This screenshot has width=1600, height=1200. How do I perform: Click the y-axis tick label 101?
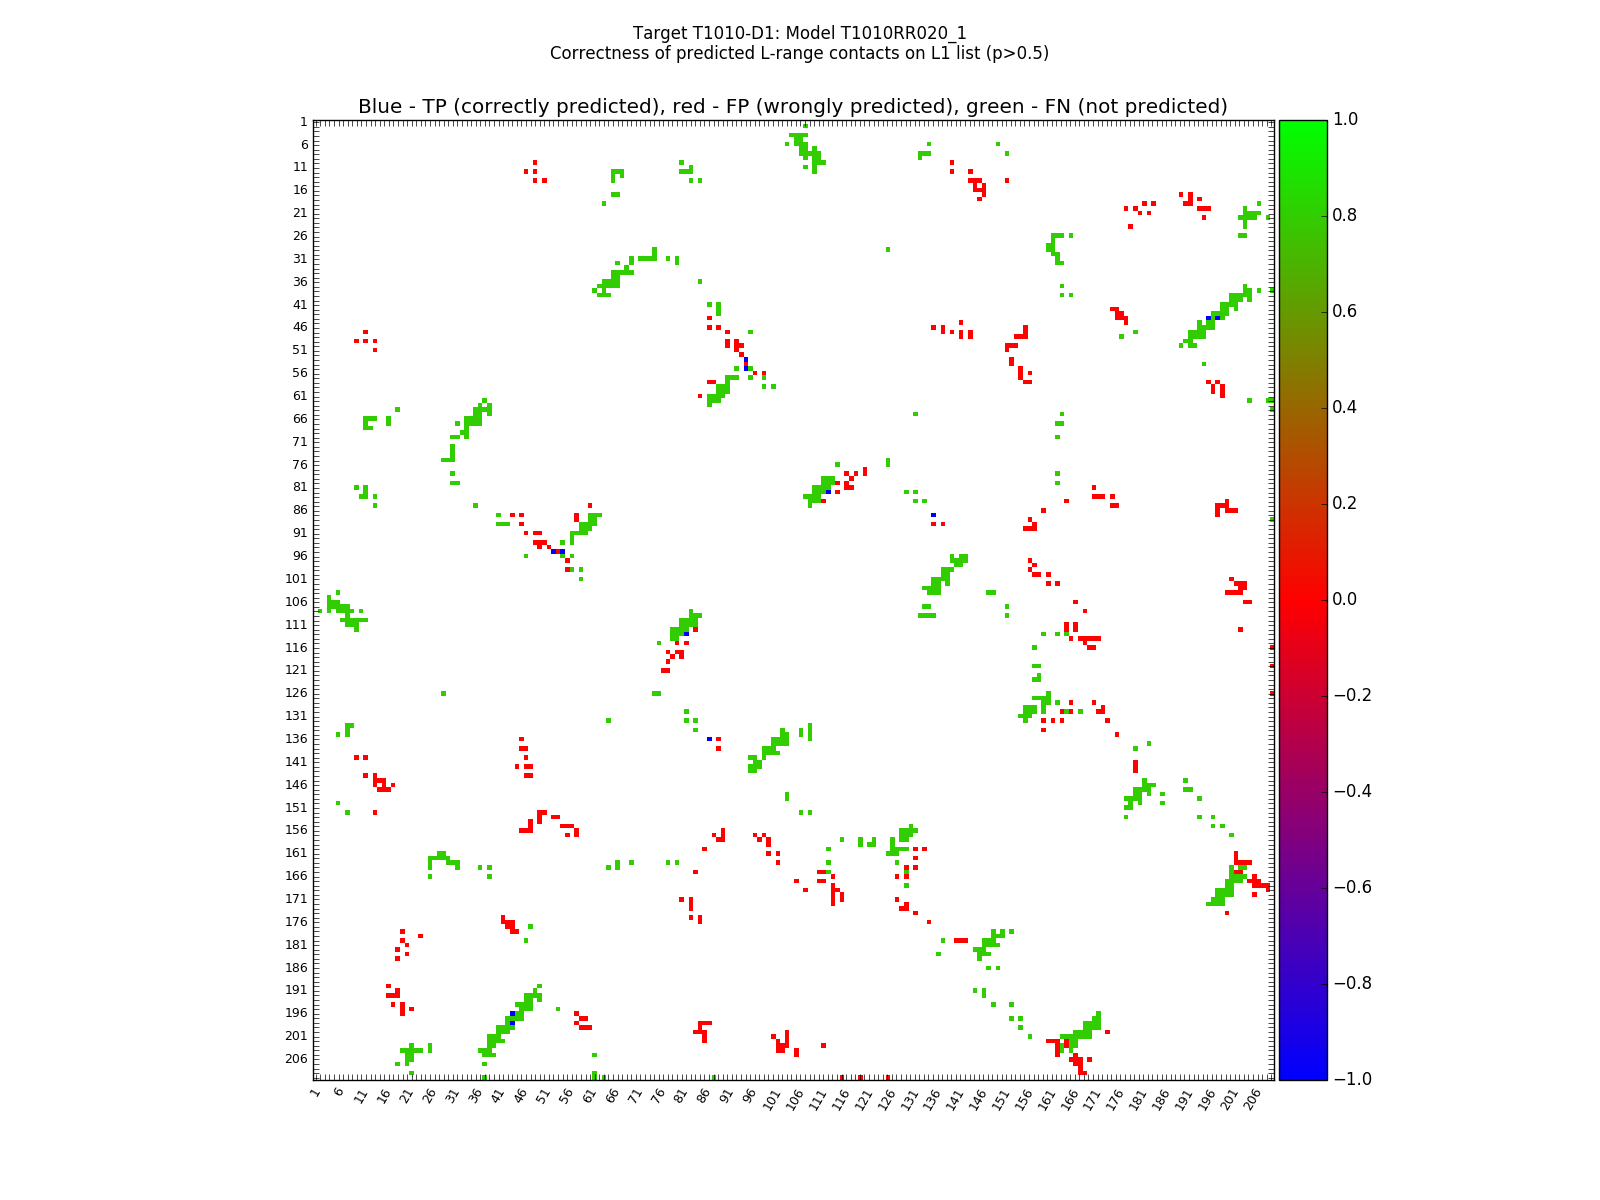coord(296,579)
